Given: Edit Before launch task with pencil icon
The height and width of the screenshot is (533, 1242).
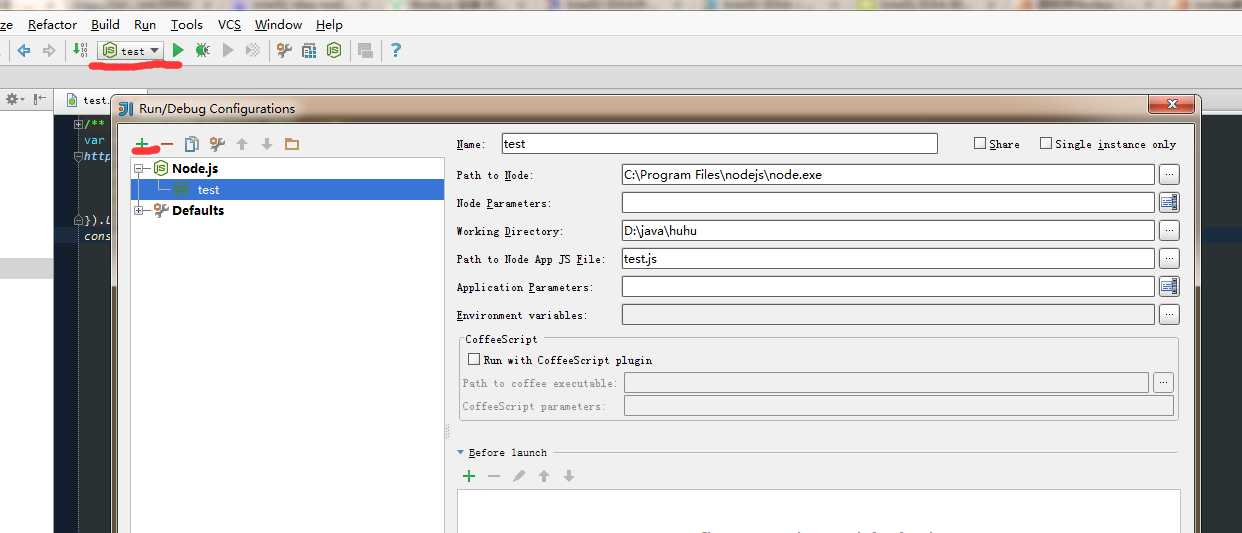Looking at the screenshot, I should 519,476.
